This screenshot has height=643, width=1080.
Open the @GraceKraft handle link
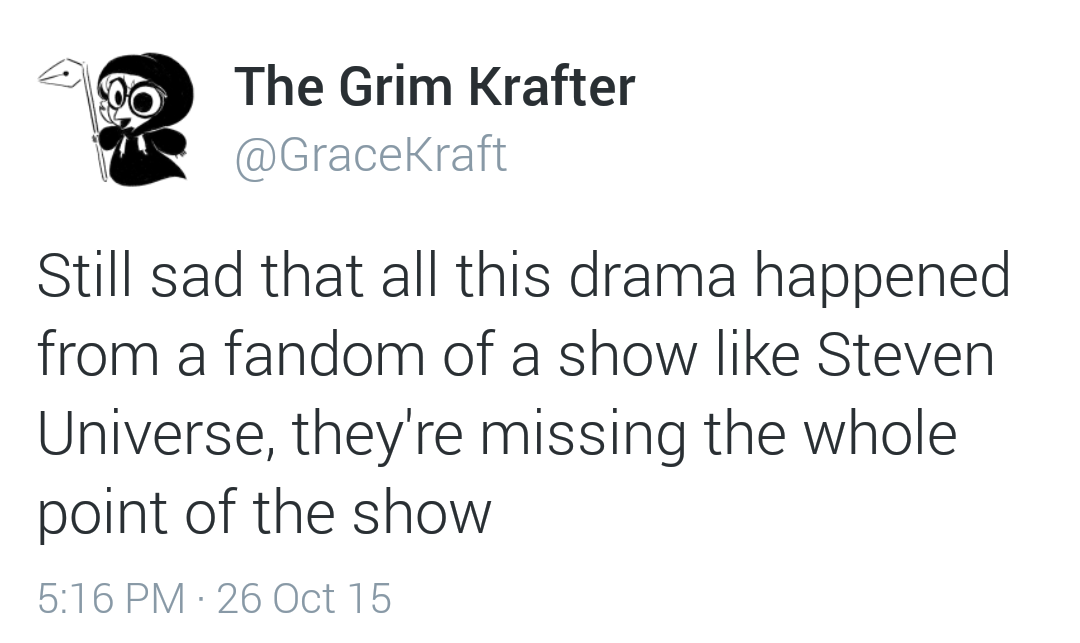371,155
